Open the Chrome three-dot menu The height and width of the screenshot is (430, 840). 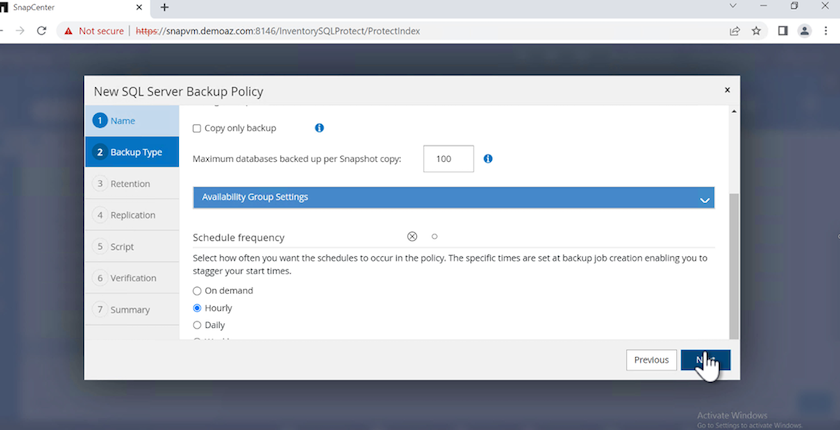[826, 31]
